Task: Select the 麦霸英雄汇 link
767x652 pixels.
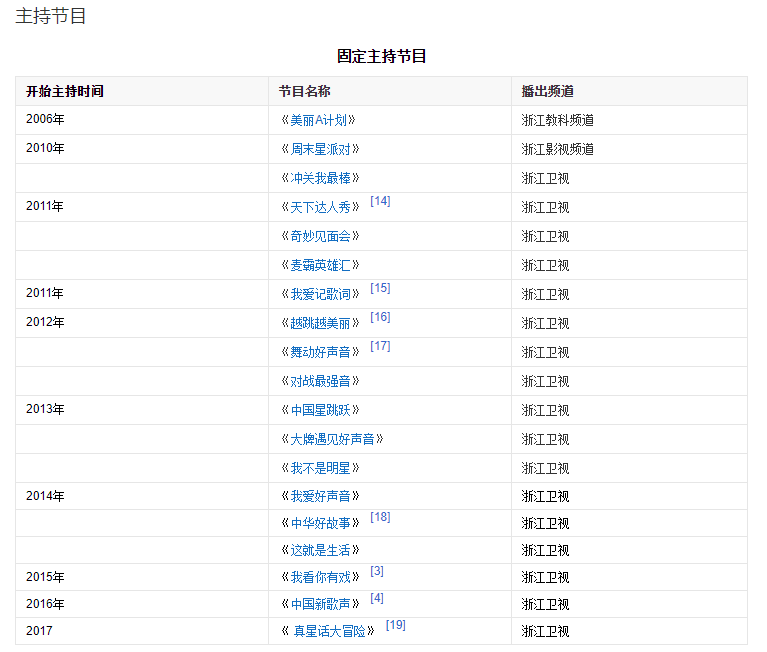Action: [320, 265]
